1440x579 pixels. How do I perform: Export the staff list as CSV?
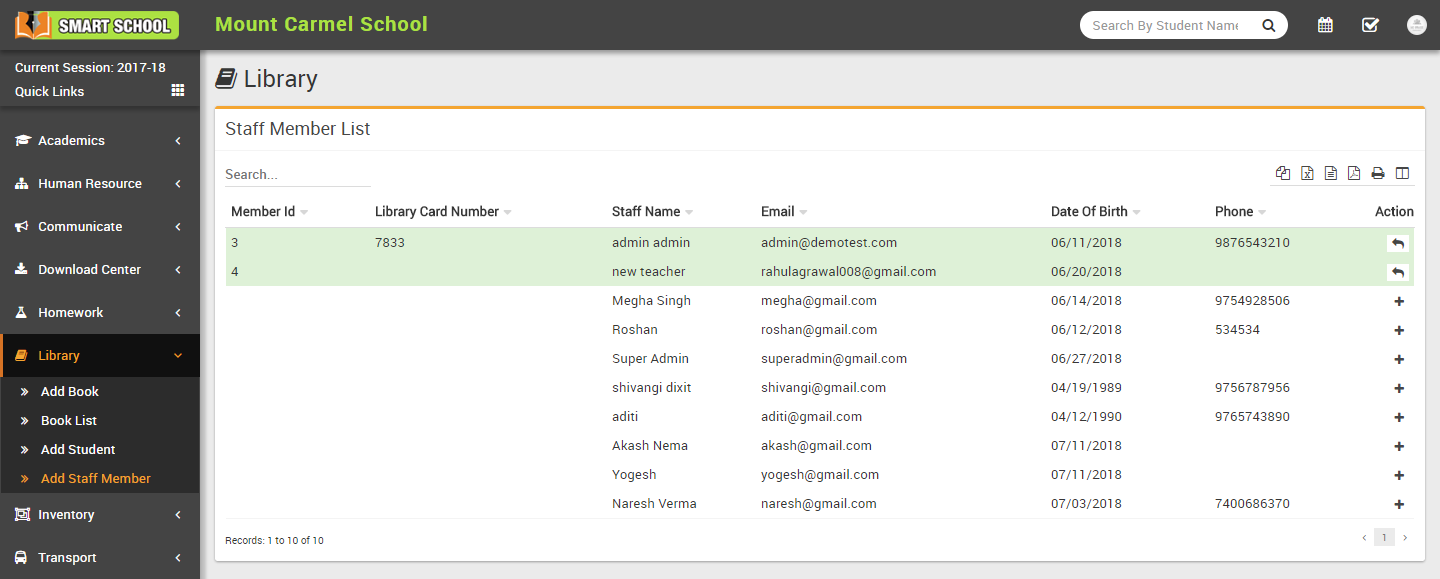(x=1331, y=173)
